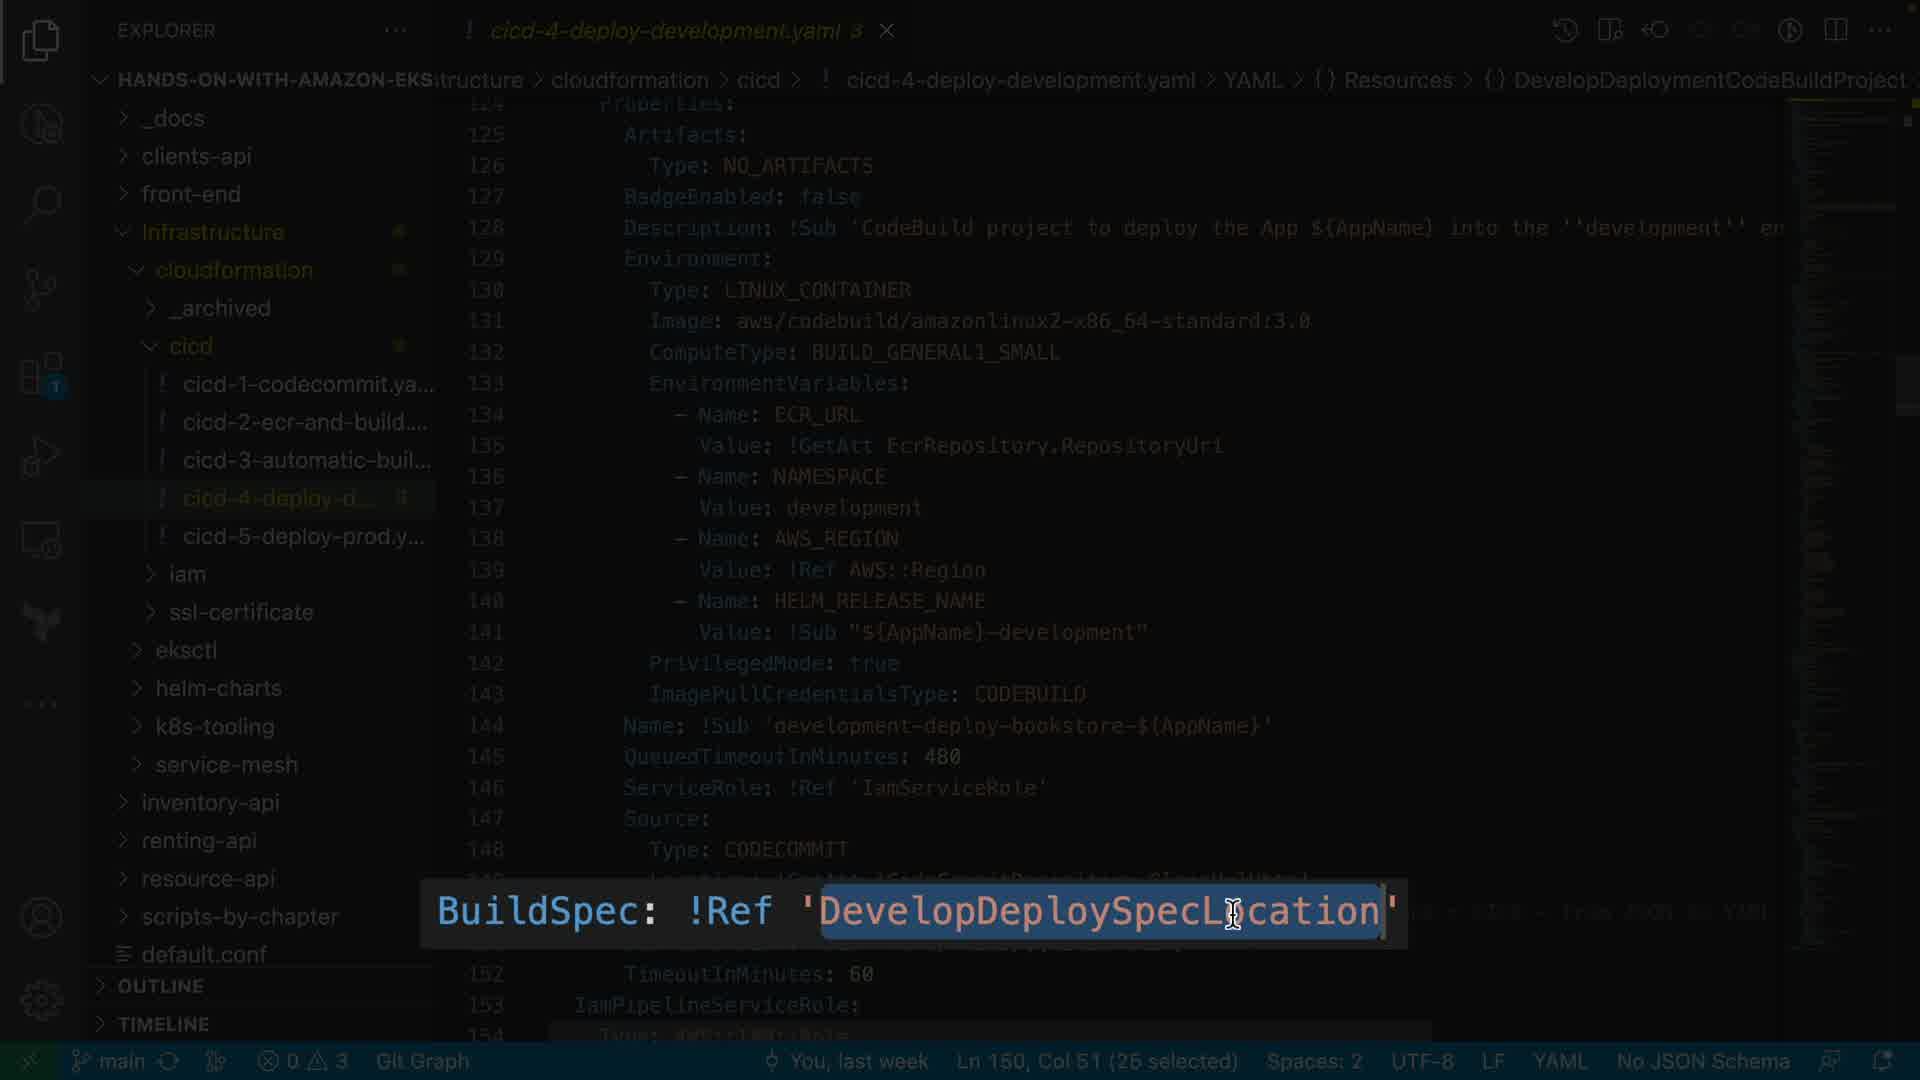This screenshot has width=1920, height=1080.
Task: Click the YAML language mode selector
Action: [x=1559, y=1061]
